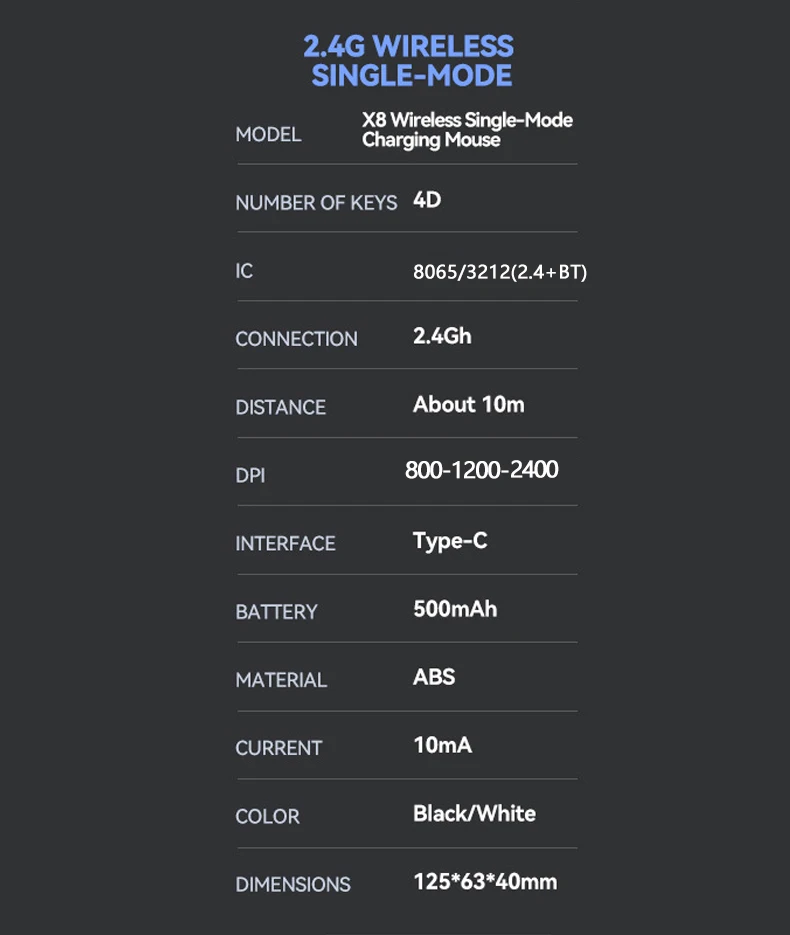Select the ABS material value
The width and height of the screenshot is (790, 935).
pos(434,677)
